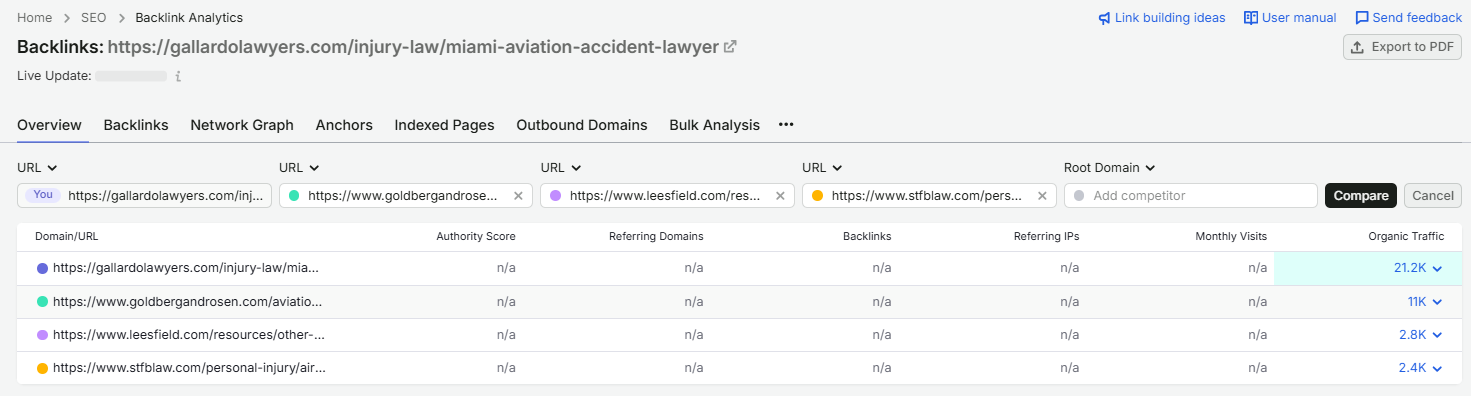Click stfblaw.com row in table
Screen dimensions: 1471x396
pyautogui.click(x=739, y=367)
